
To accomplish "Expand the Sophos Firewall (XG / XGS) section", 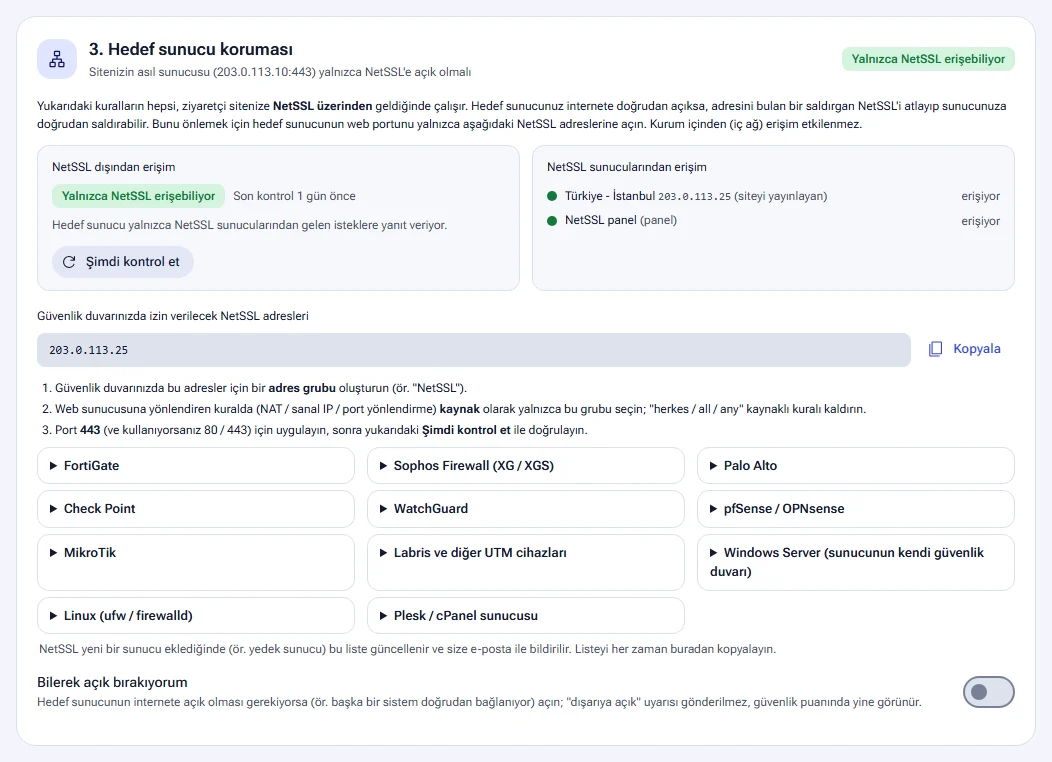I will 526,466.
